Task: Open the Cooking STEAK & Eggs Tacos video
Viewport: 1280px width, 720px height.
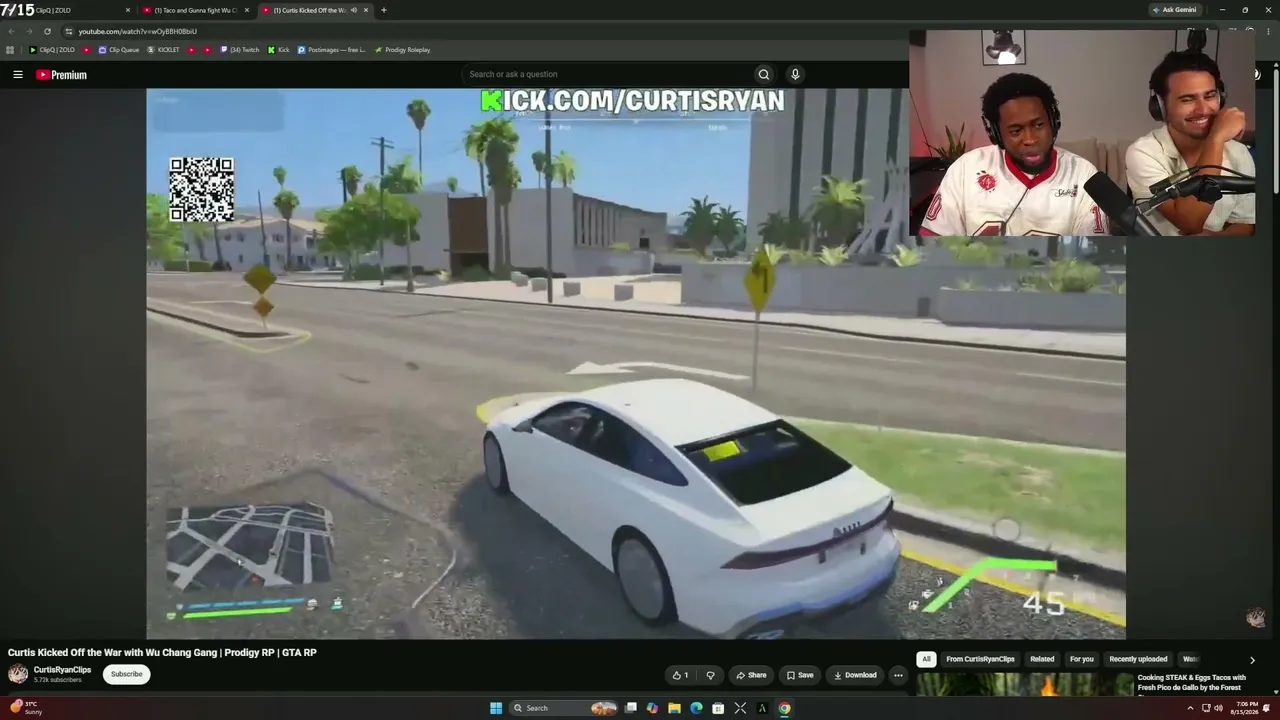Action: click(x=1192, y=682)
